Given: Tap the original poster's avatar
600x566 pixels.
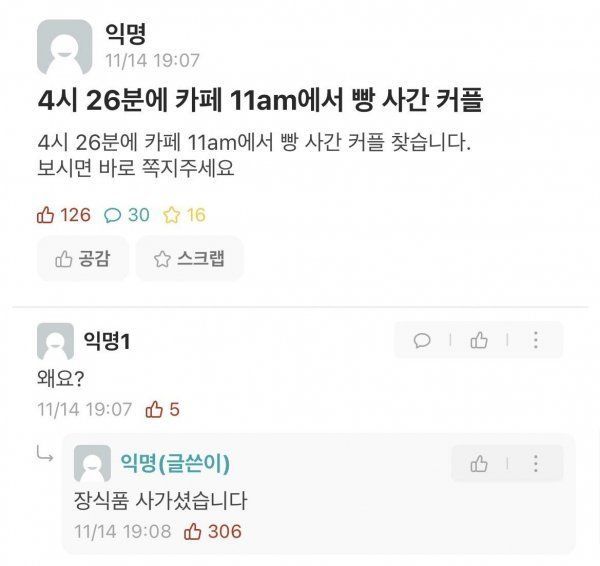Looking at the screenshot, I should pos(64,47).
